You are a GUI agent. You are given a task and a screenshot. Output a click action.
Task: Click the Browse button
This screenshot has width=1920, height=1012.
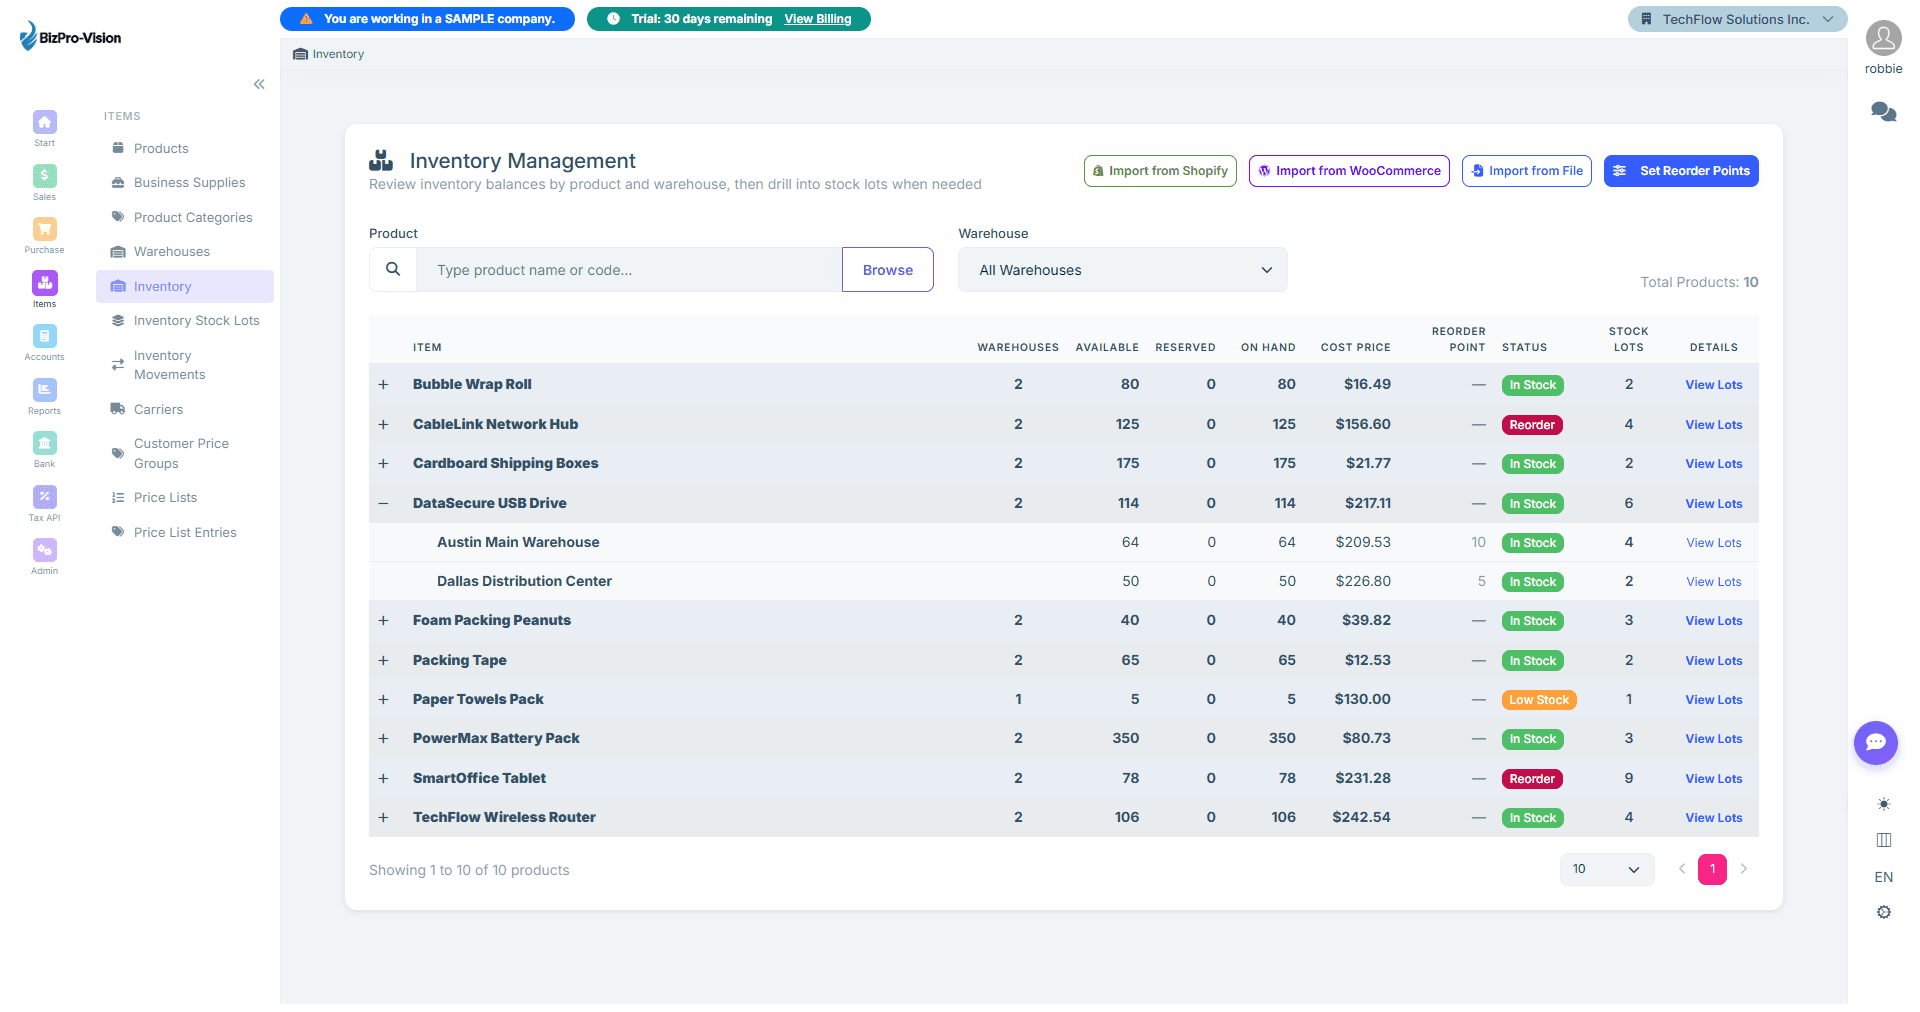pyautogui.click(x=888, y=270)
